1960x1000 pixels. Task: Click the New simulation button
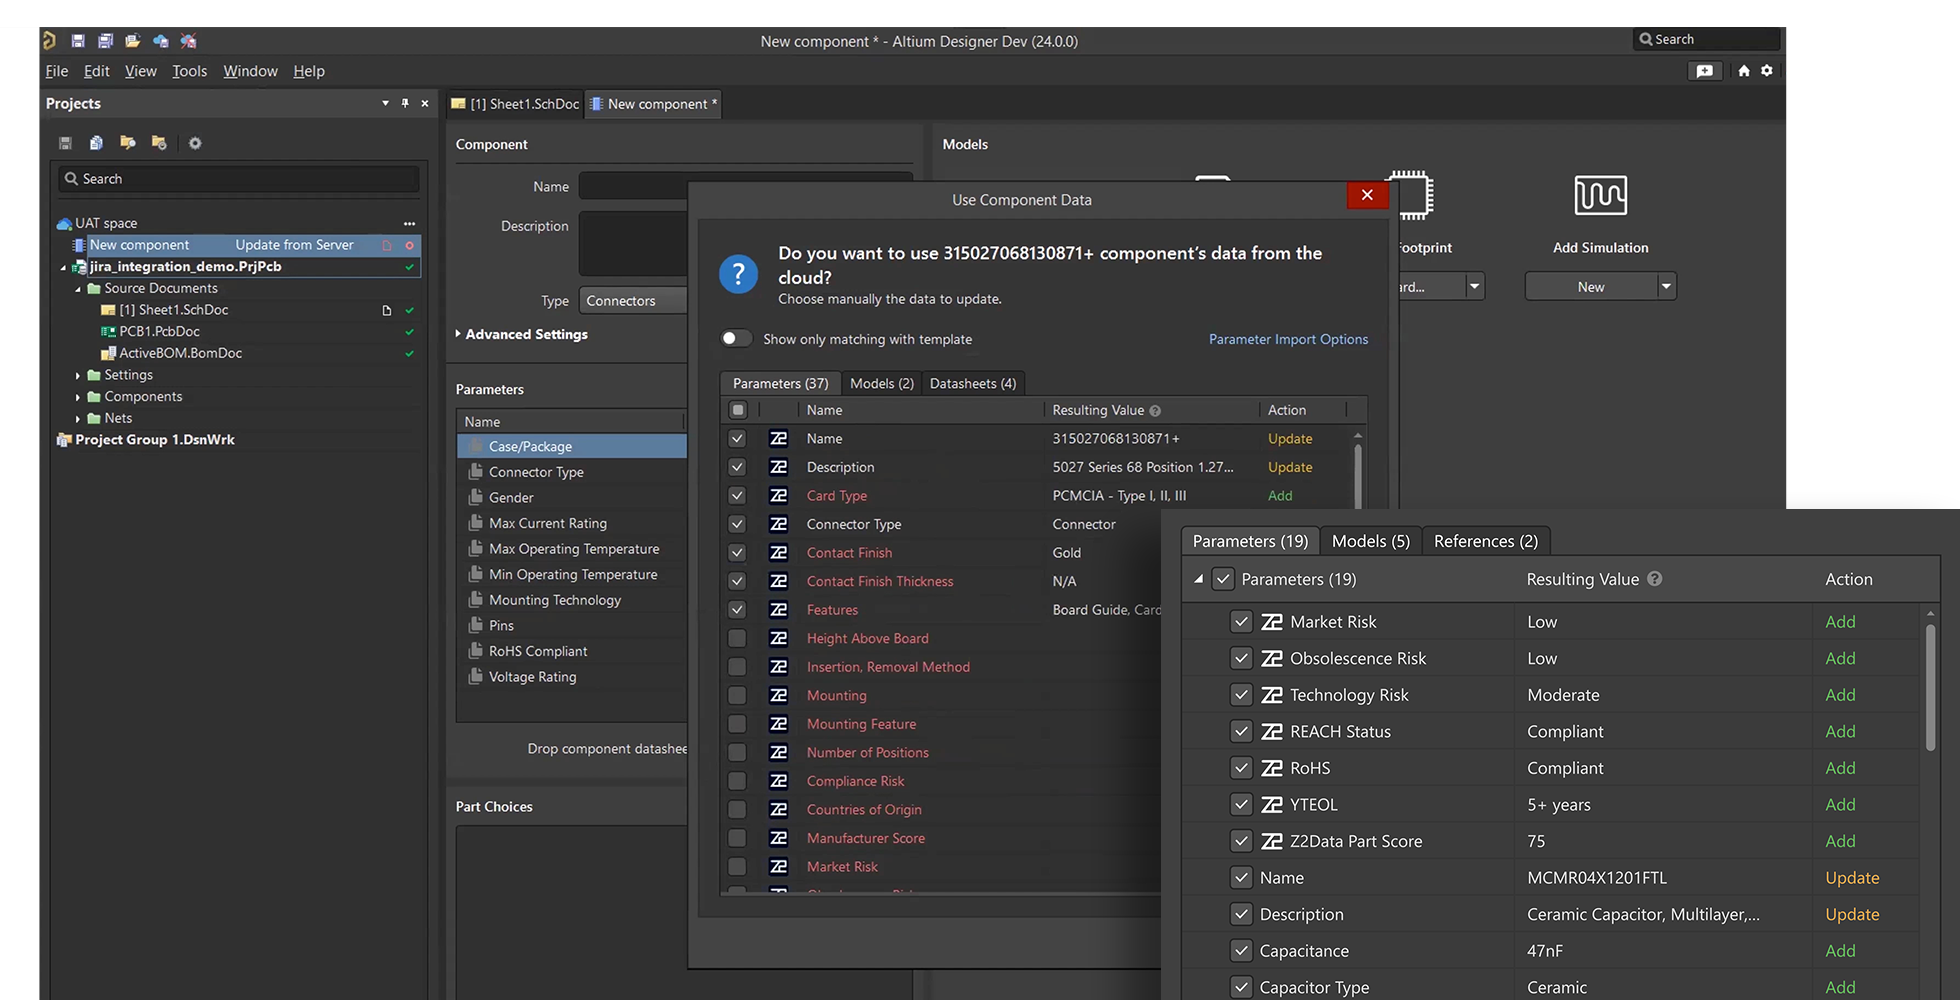click(x=1590, y=287)
